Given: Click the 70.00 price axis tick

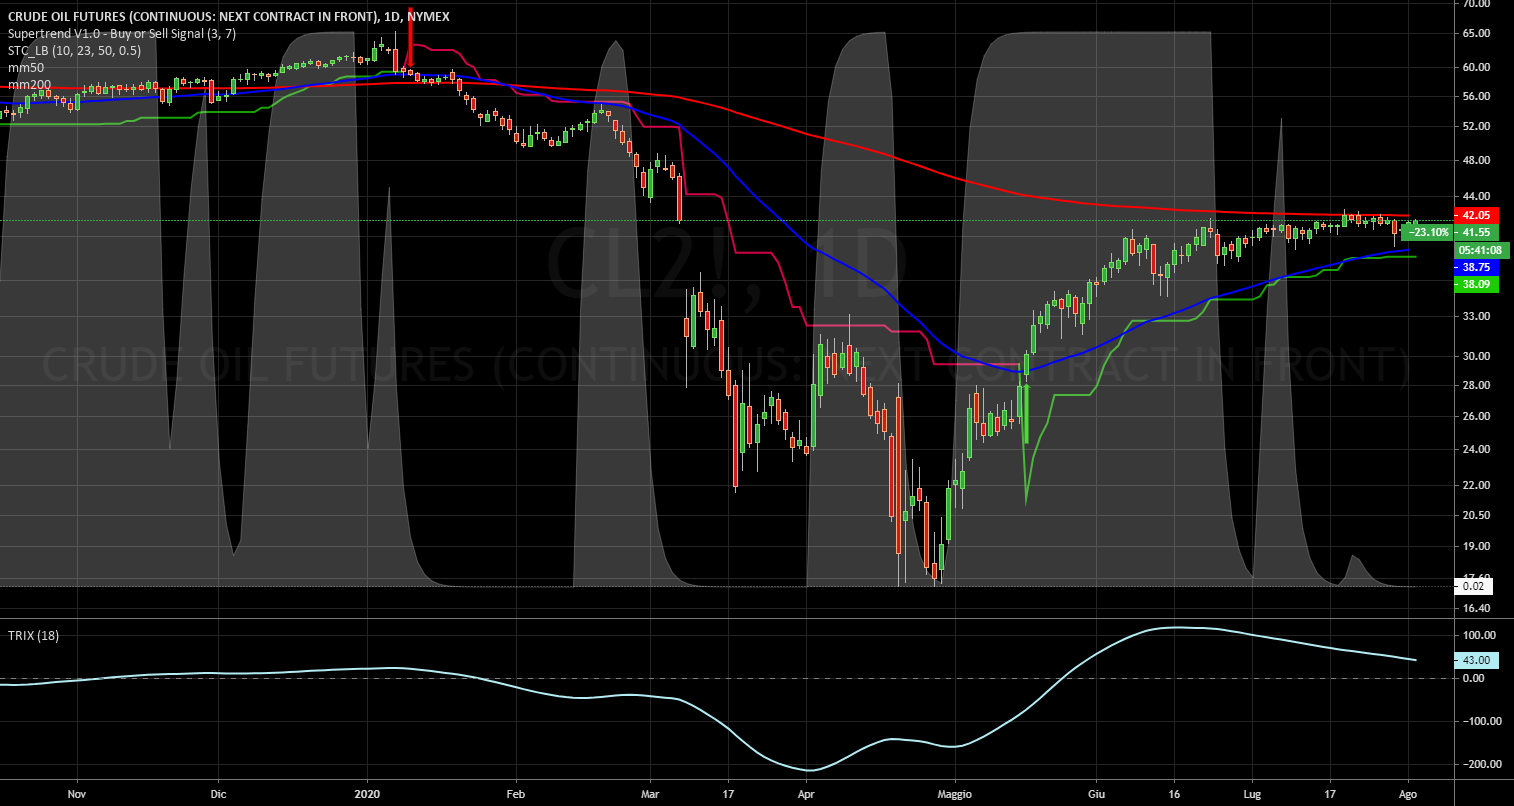Looking at the screenshot, I should coord(1476,4).
